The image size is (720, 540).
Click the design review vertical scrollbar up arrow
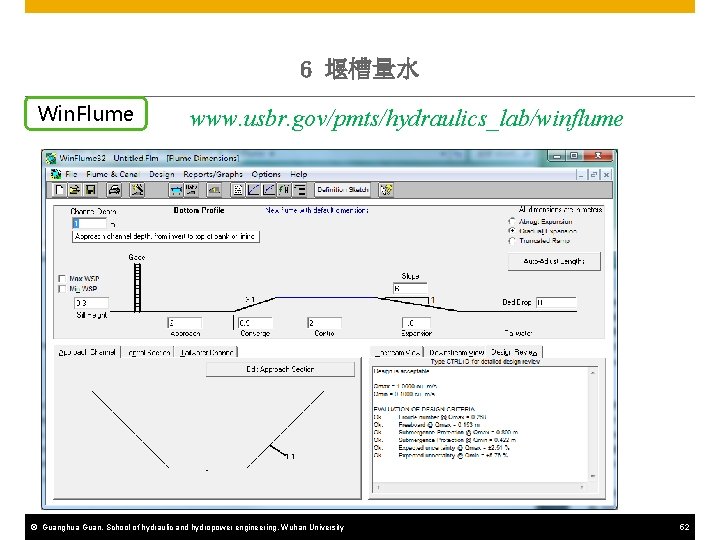coord(593,372)
